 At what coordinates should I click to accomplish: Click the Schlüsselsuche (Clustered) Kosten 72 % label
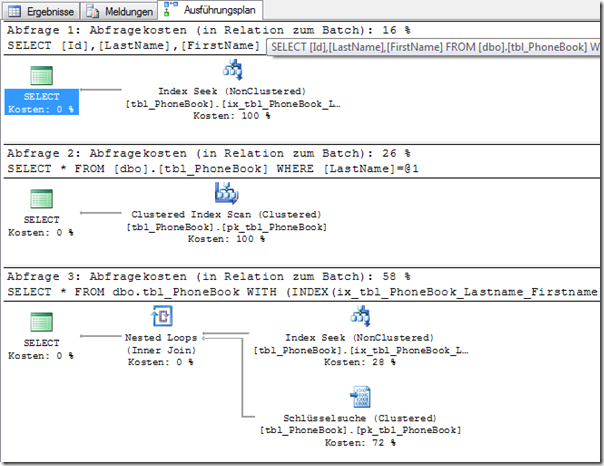pos(360,431)
